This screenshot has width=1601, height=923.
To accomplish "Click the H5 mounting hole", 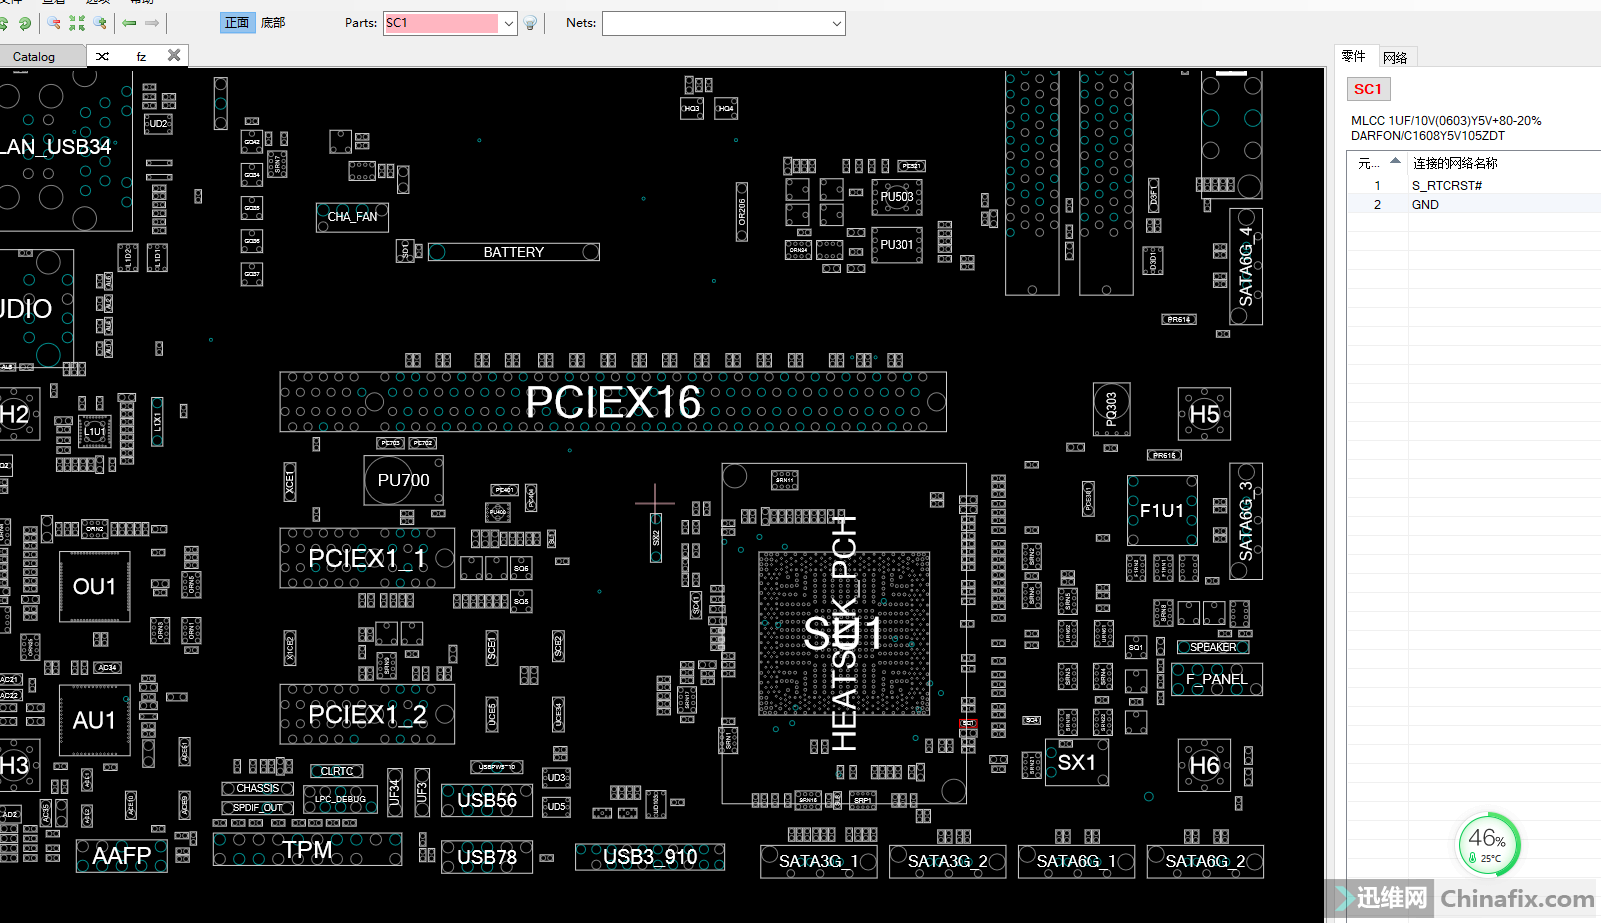I will point(1204,414).
